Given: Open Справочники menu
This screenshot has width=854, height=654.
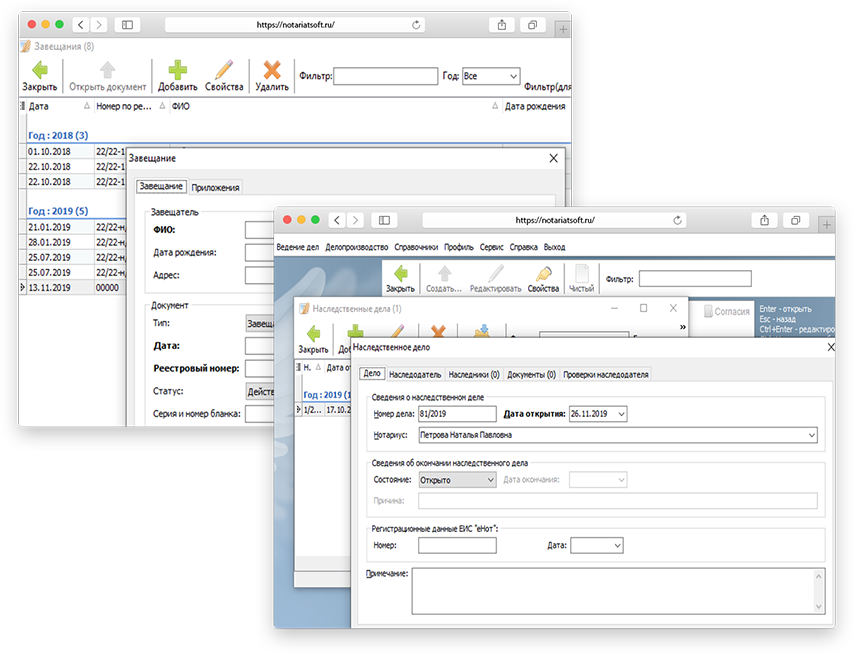Looking at the screenshot, I should point(416,247).
